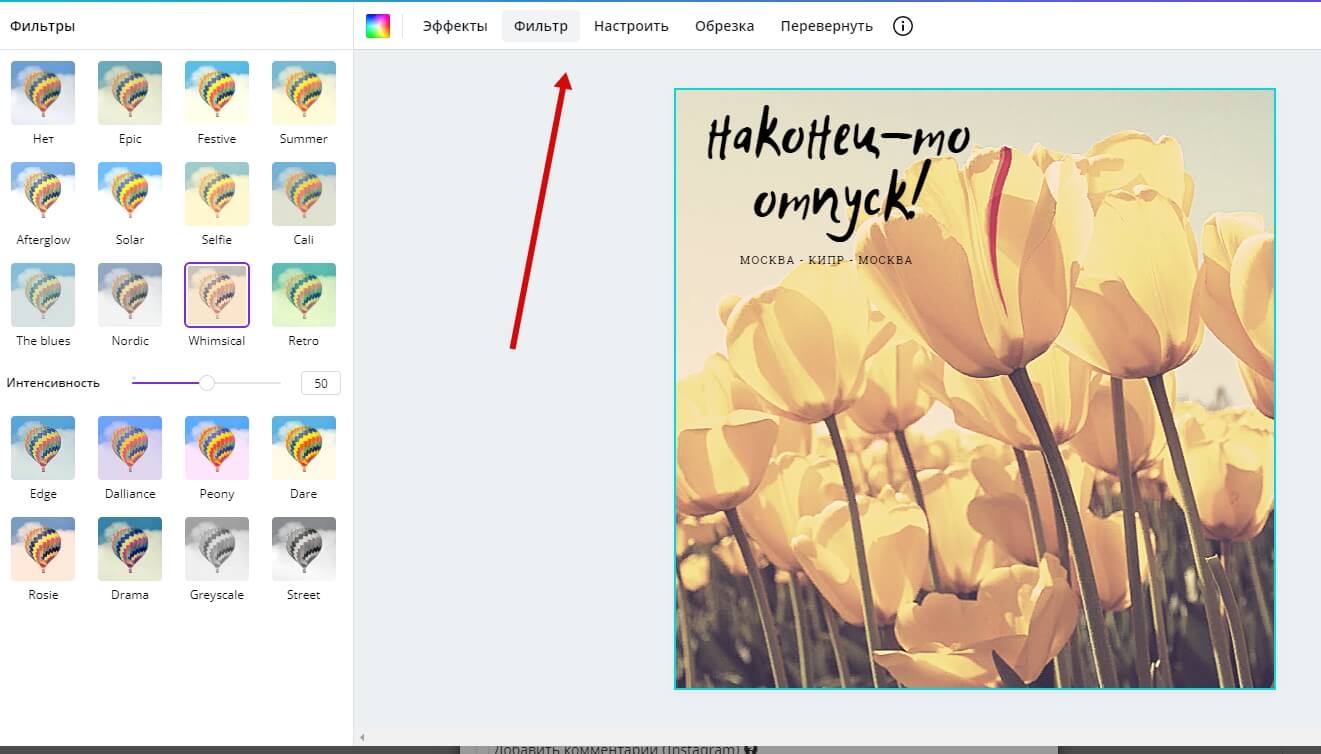Screen dimensions: 1321x754
Task: Click Перевернуть to flip the image
Action: [827, 26]
